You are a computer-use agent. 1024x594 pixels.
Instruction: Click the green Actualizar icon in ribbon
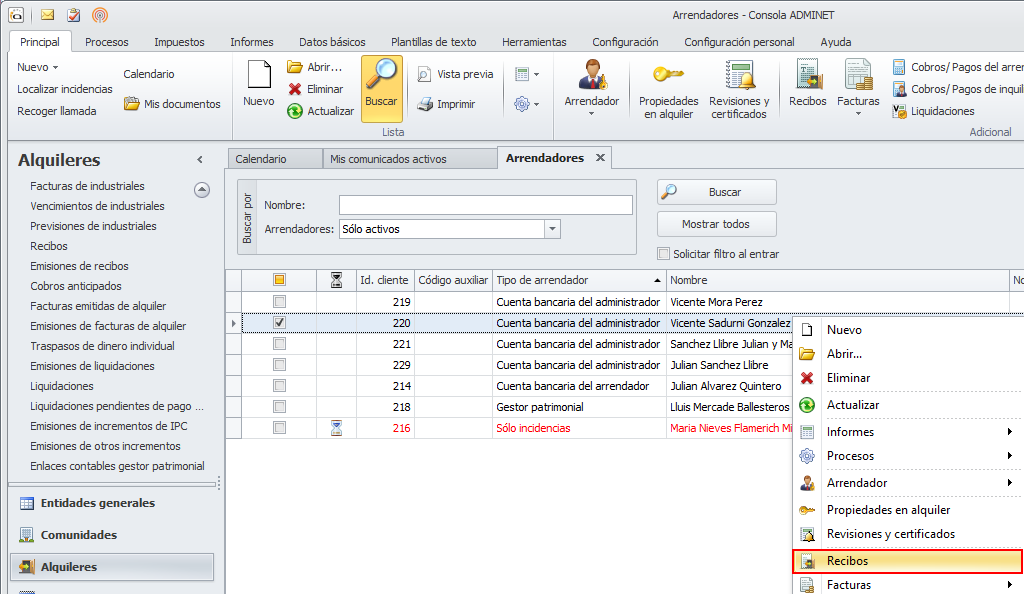pyautogui.click(x=295, y=111)
